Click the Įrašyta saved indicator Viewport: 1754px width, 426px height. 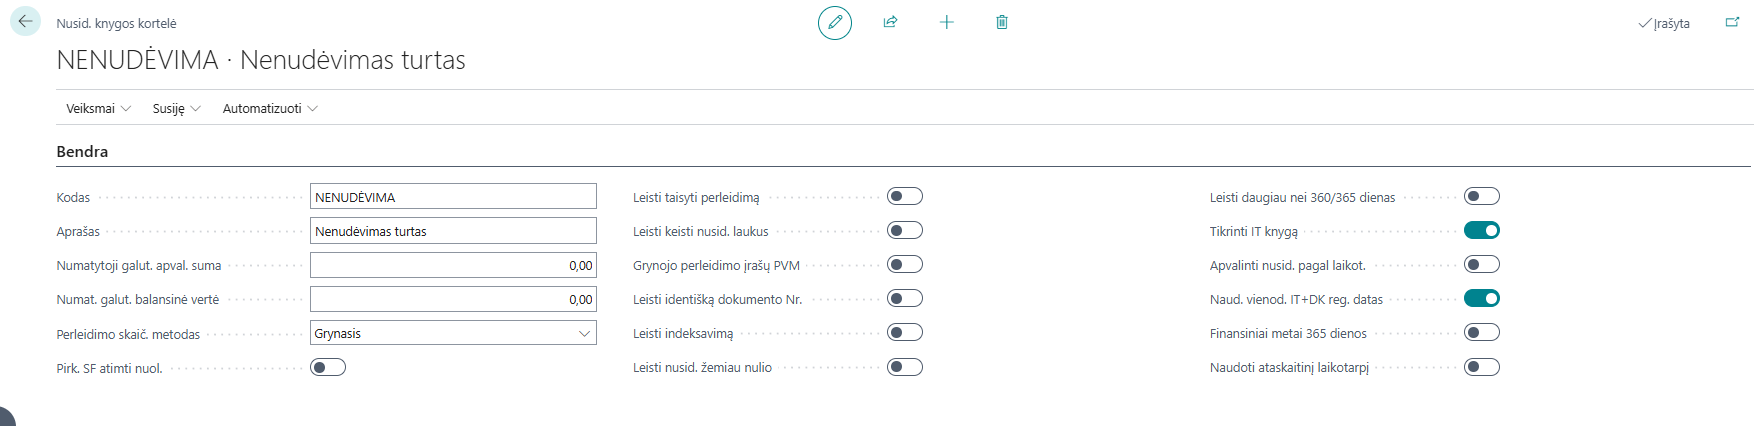[x=1664, y=23]
